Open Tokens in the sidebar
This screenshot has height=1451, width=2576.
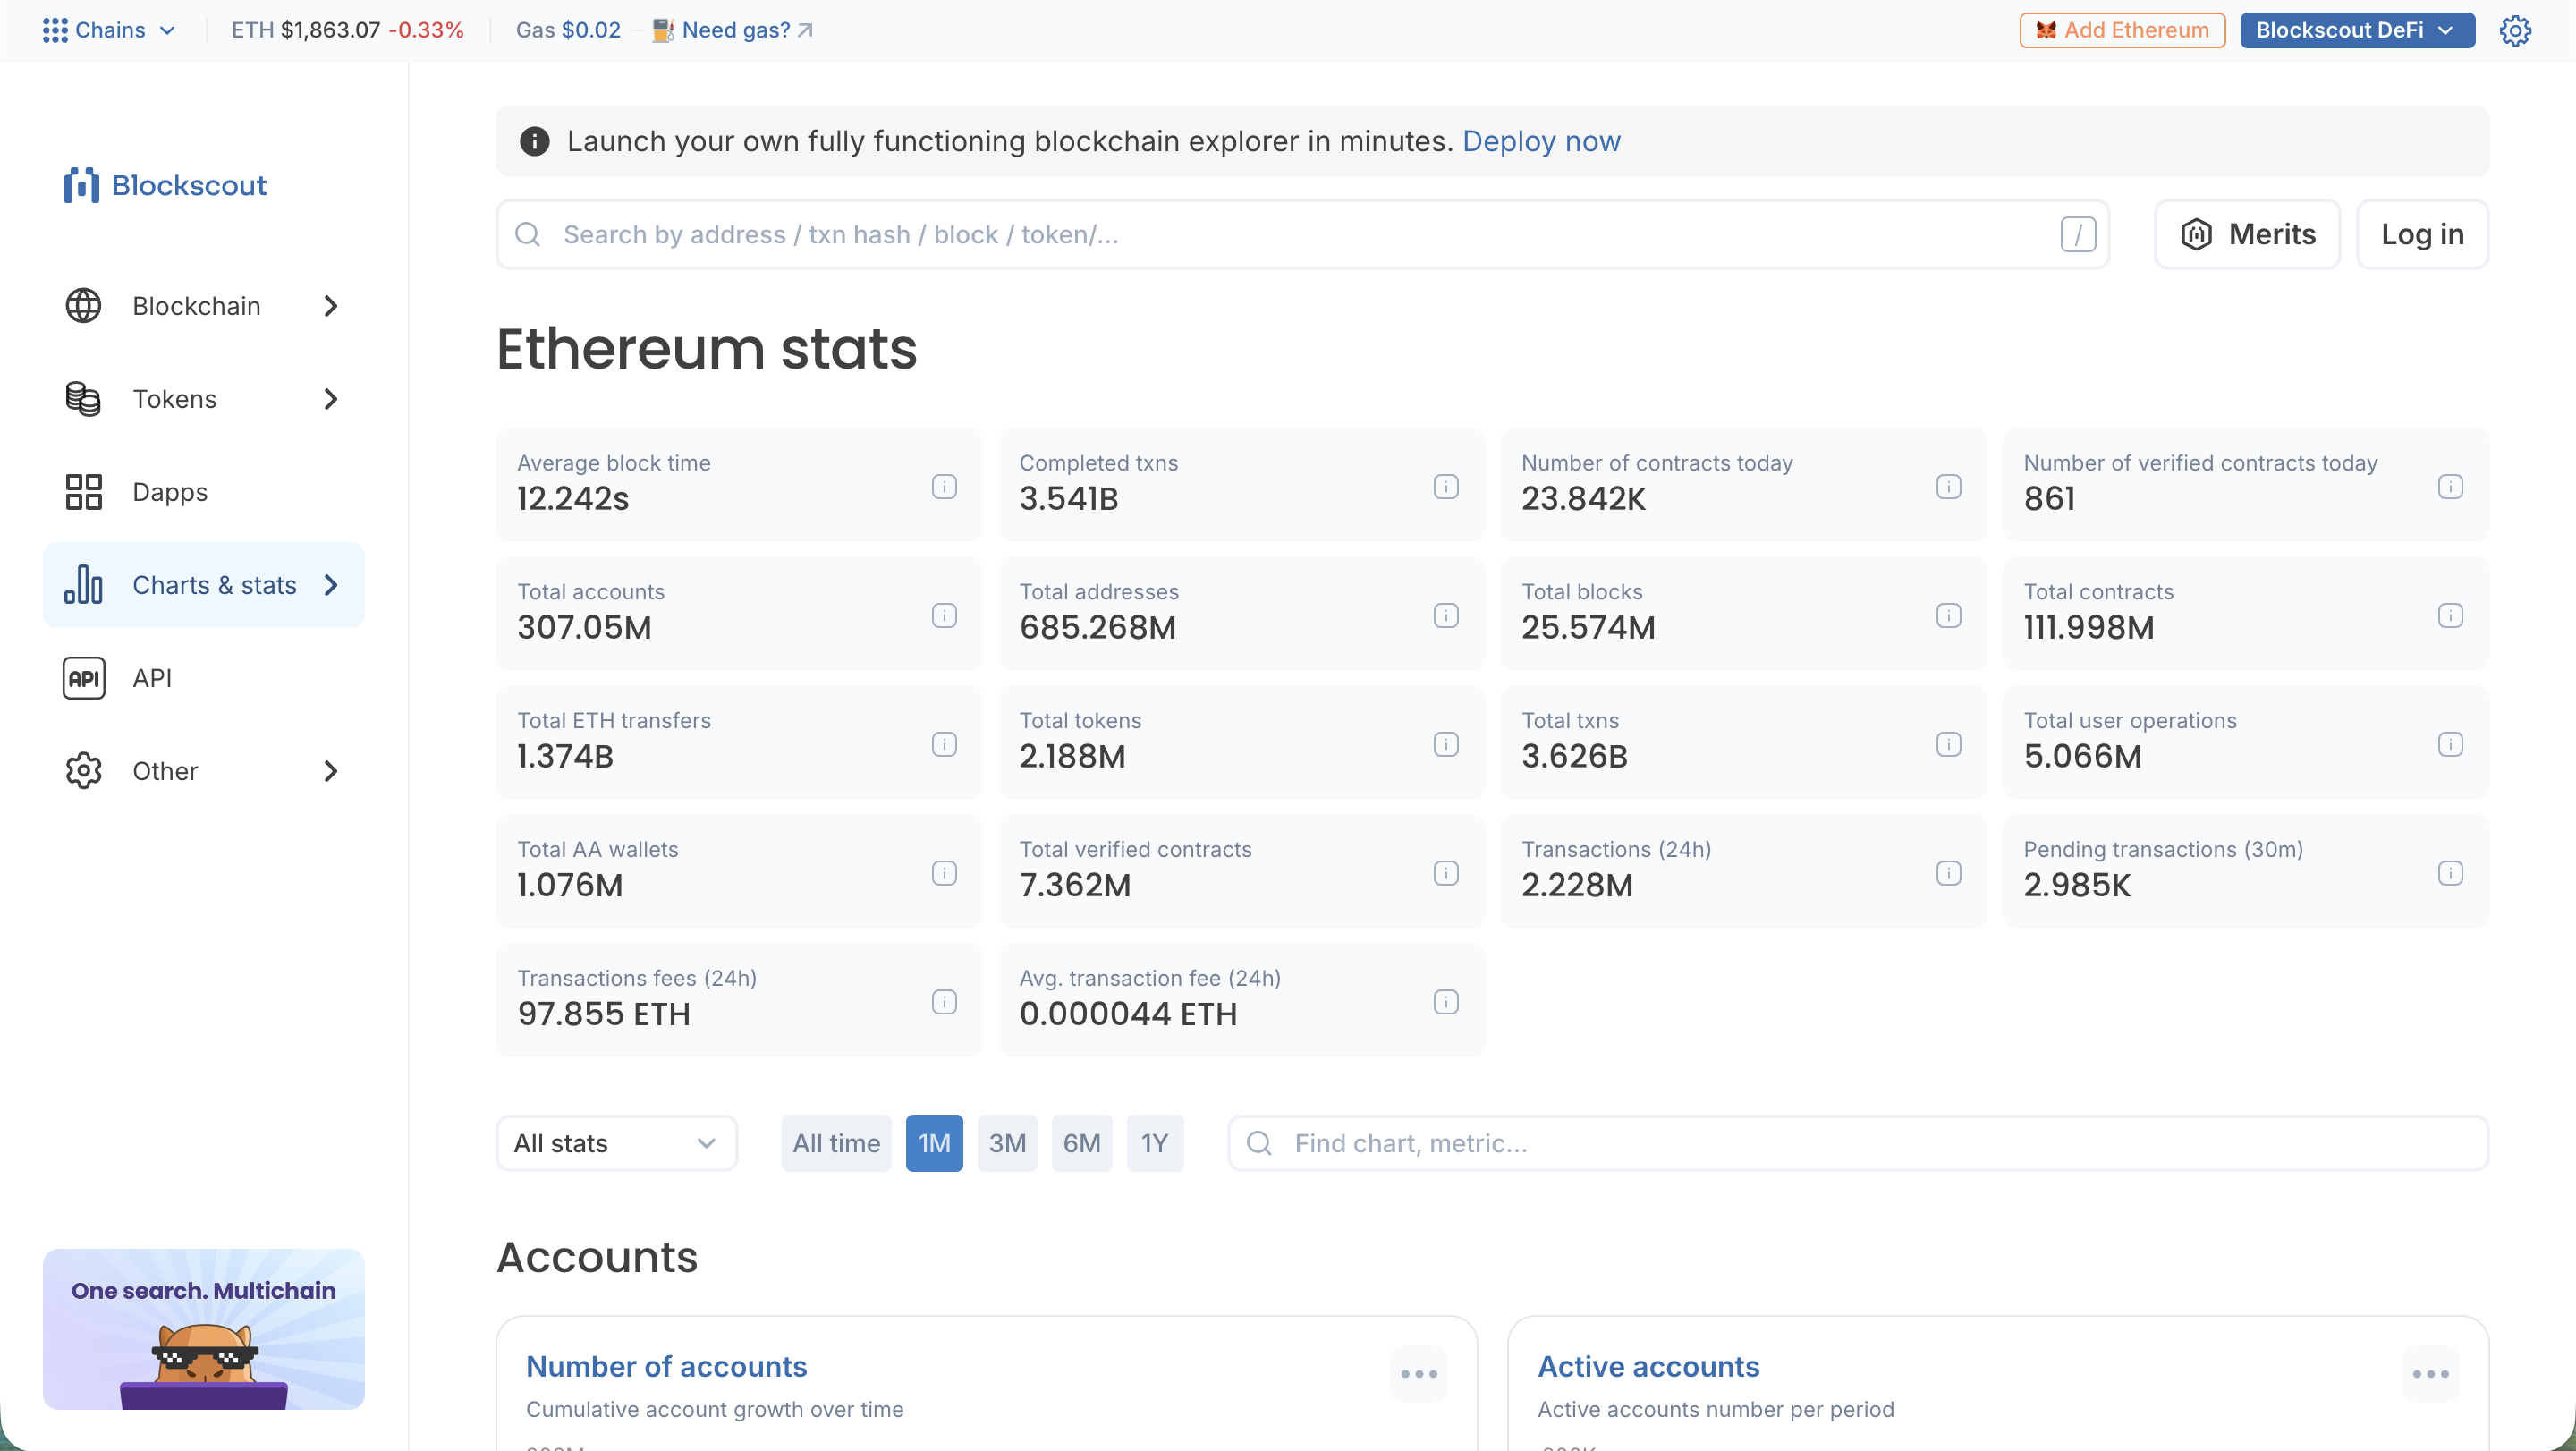(203, 399)
